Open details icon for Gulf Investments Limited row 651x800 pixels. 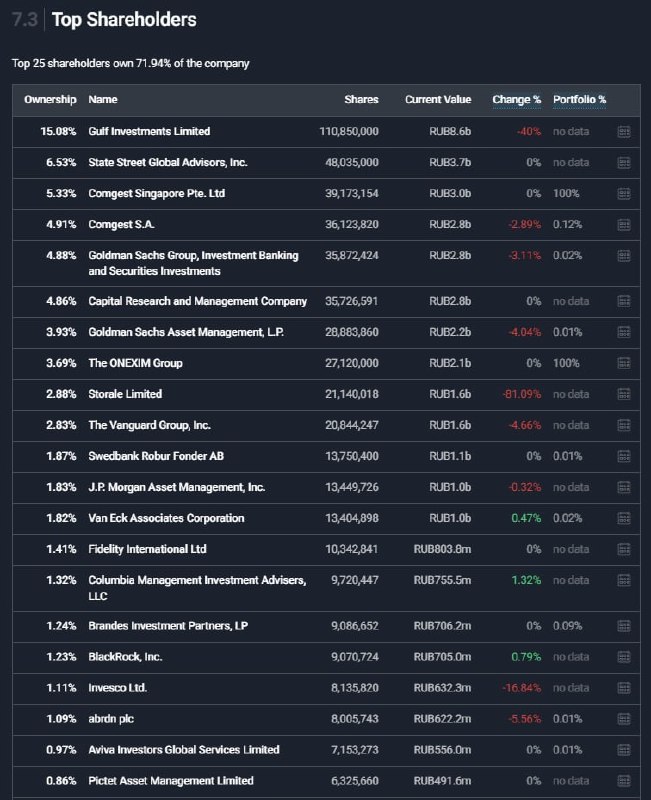623,132
